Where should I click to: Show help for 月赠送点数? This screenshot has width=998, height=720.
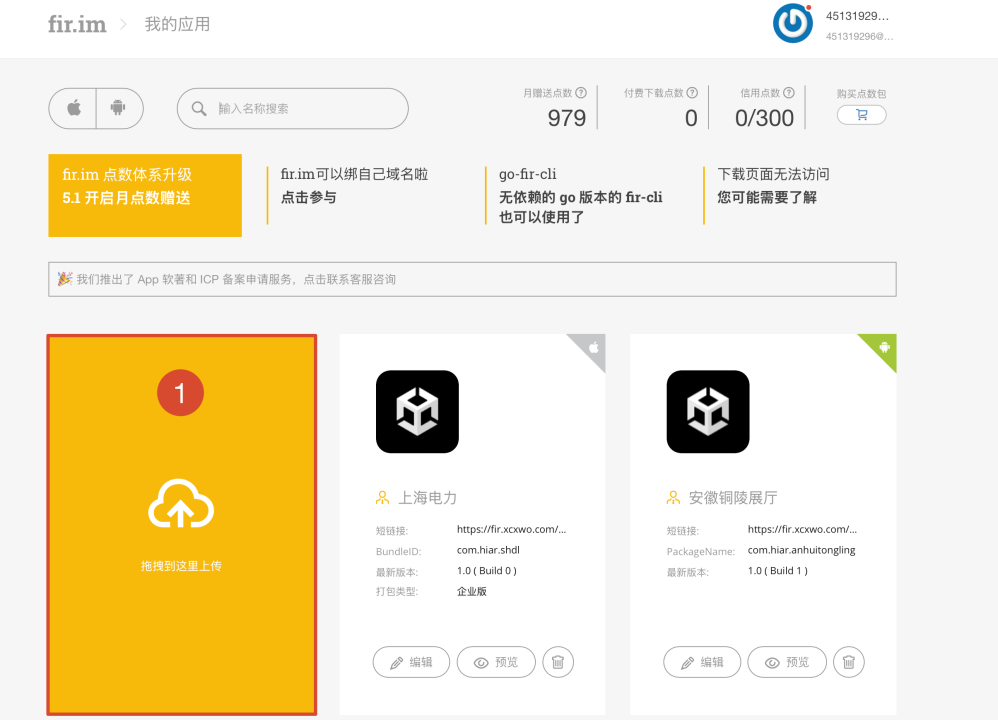click(581, 93)
